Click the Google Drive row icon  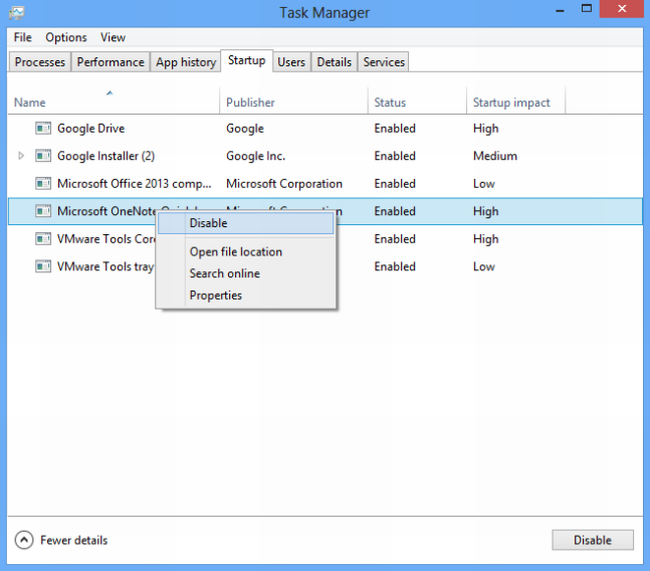pos(43,128)
